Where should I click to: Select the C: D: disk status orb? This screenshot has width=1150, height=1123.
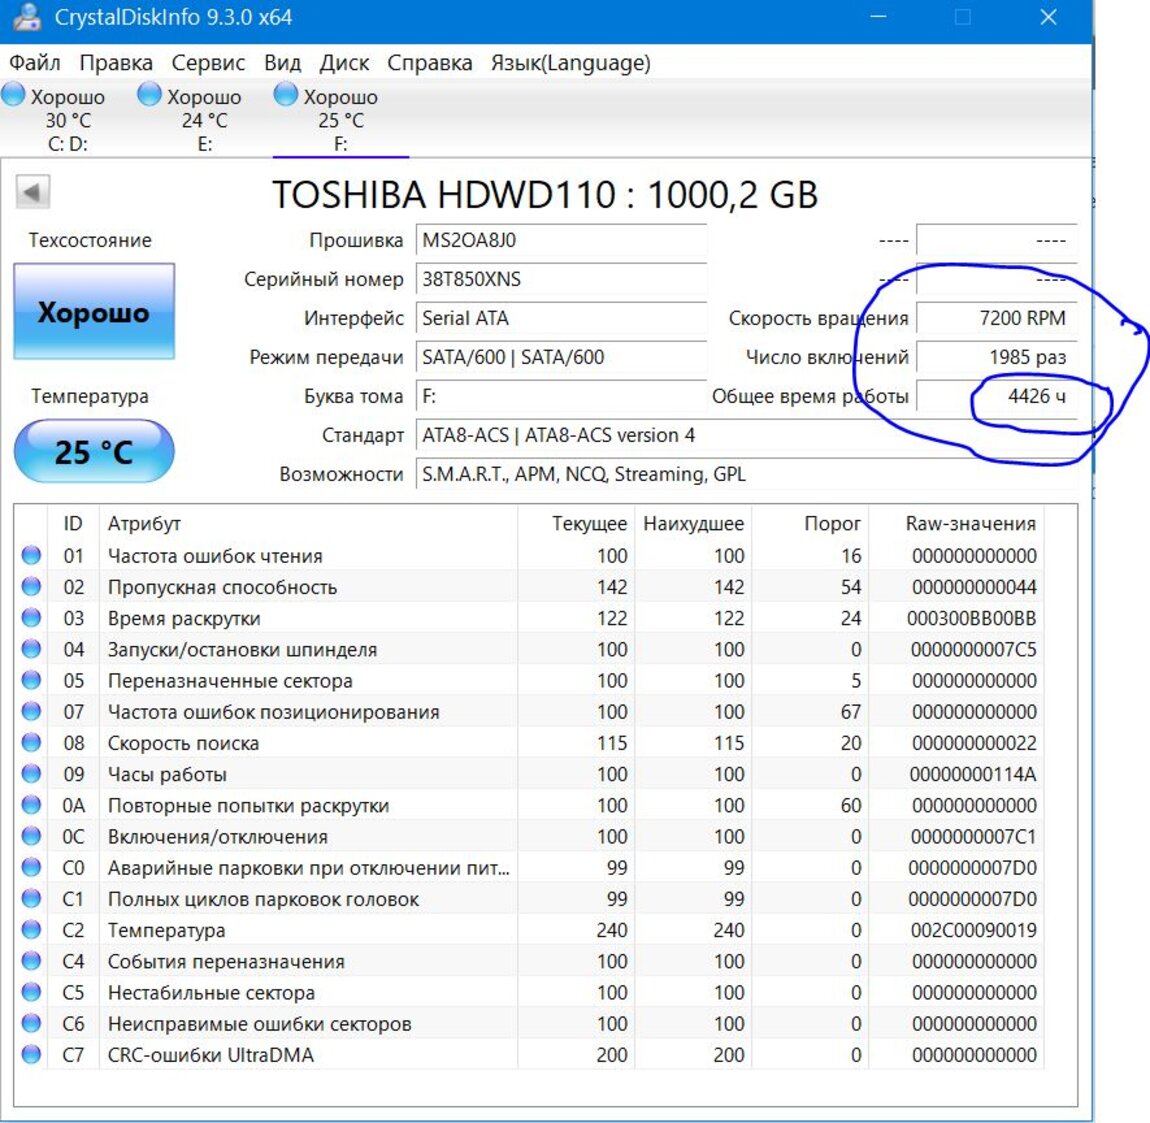[x=14, y=95]
